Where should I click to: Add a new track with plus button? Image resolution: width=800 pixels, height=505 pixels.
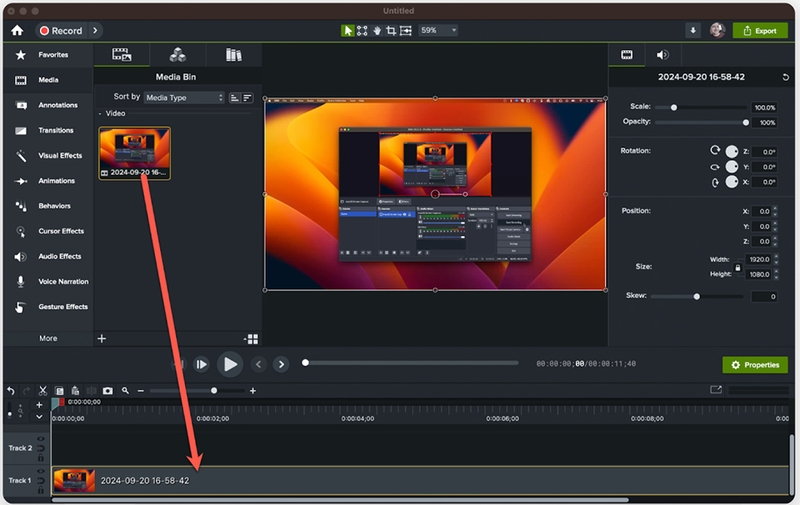39,405
